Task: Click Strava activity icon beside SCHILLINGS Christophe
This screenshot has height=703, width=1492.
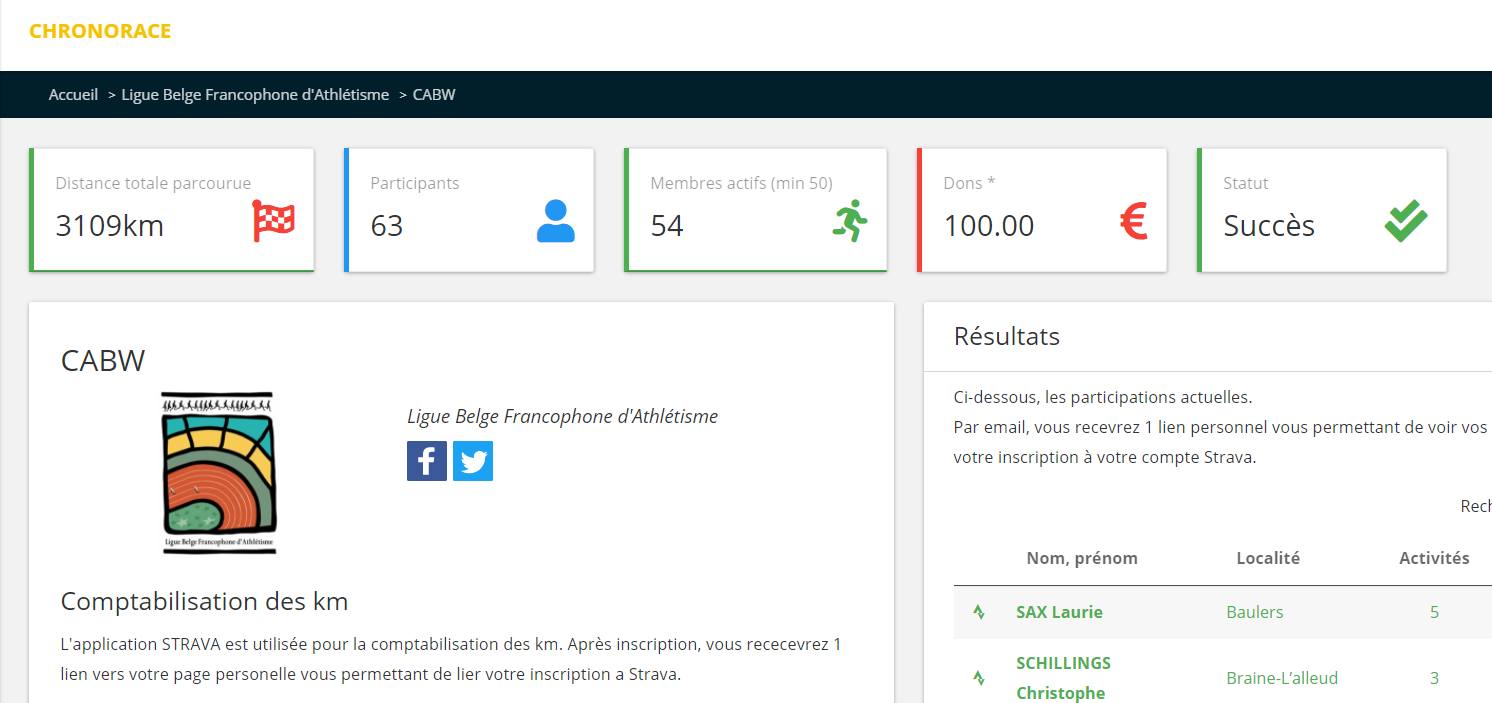Action: [979, 678]
